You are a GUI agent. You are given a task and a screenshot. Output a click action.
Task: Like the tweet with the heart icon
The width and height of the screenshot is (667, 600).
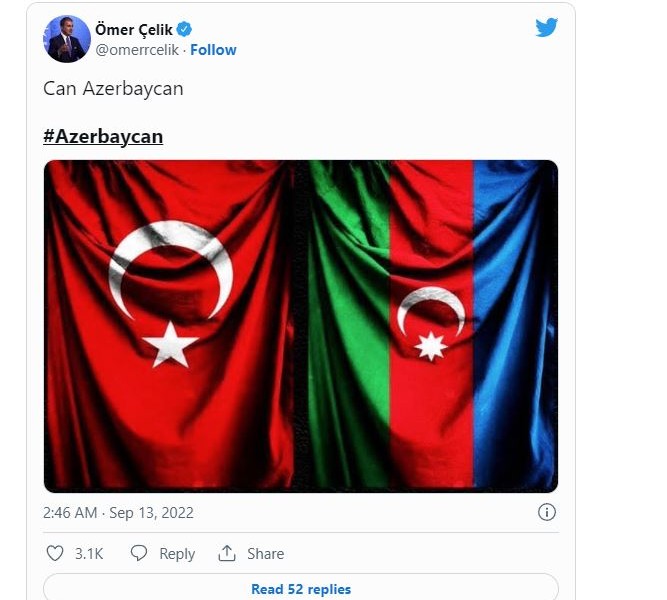(54, 553)
